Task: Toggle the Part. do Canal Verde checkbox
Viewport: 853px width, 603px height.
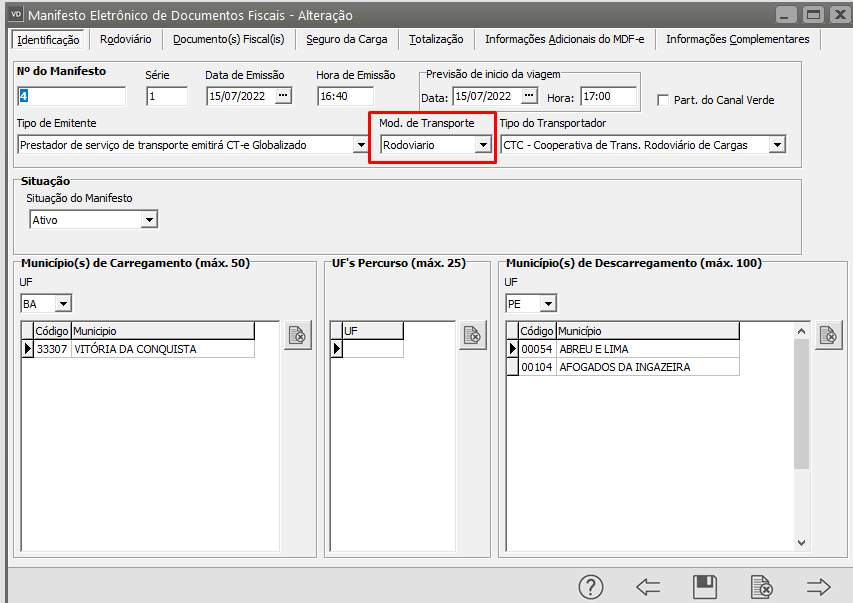Action: point(663,100)
